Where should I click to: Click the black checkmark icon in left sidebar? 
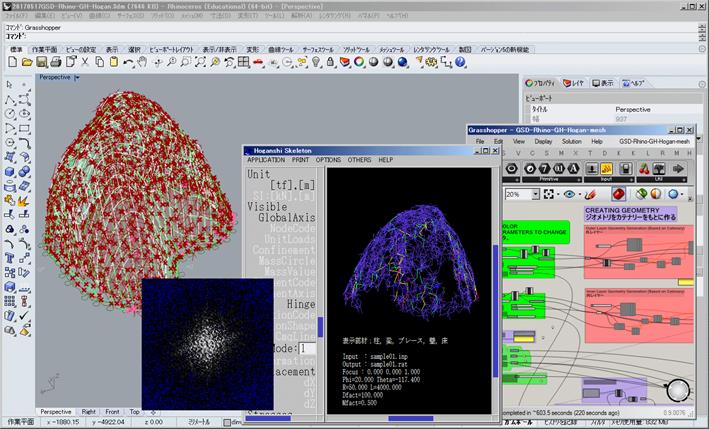pos(24,316)
